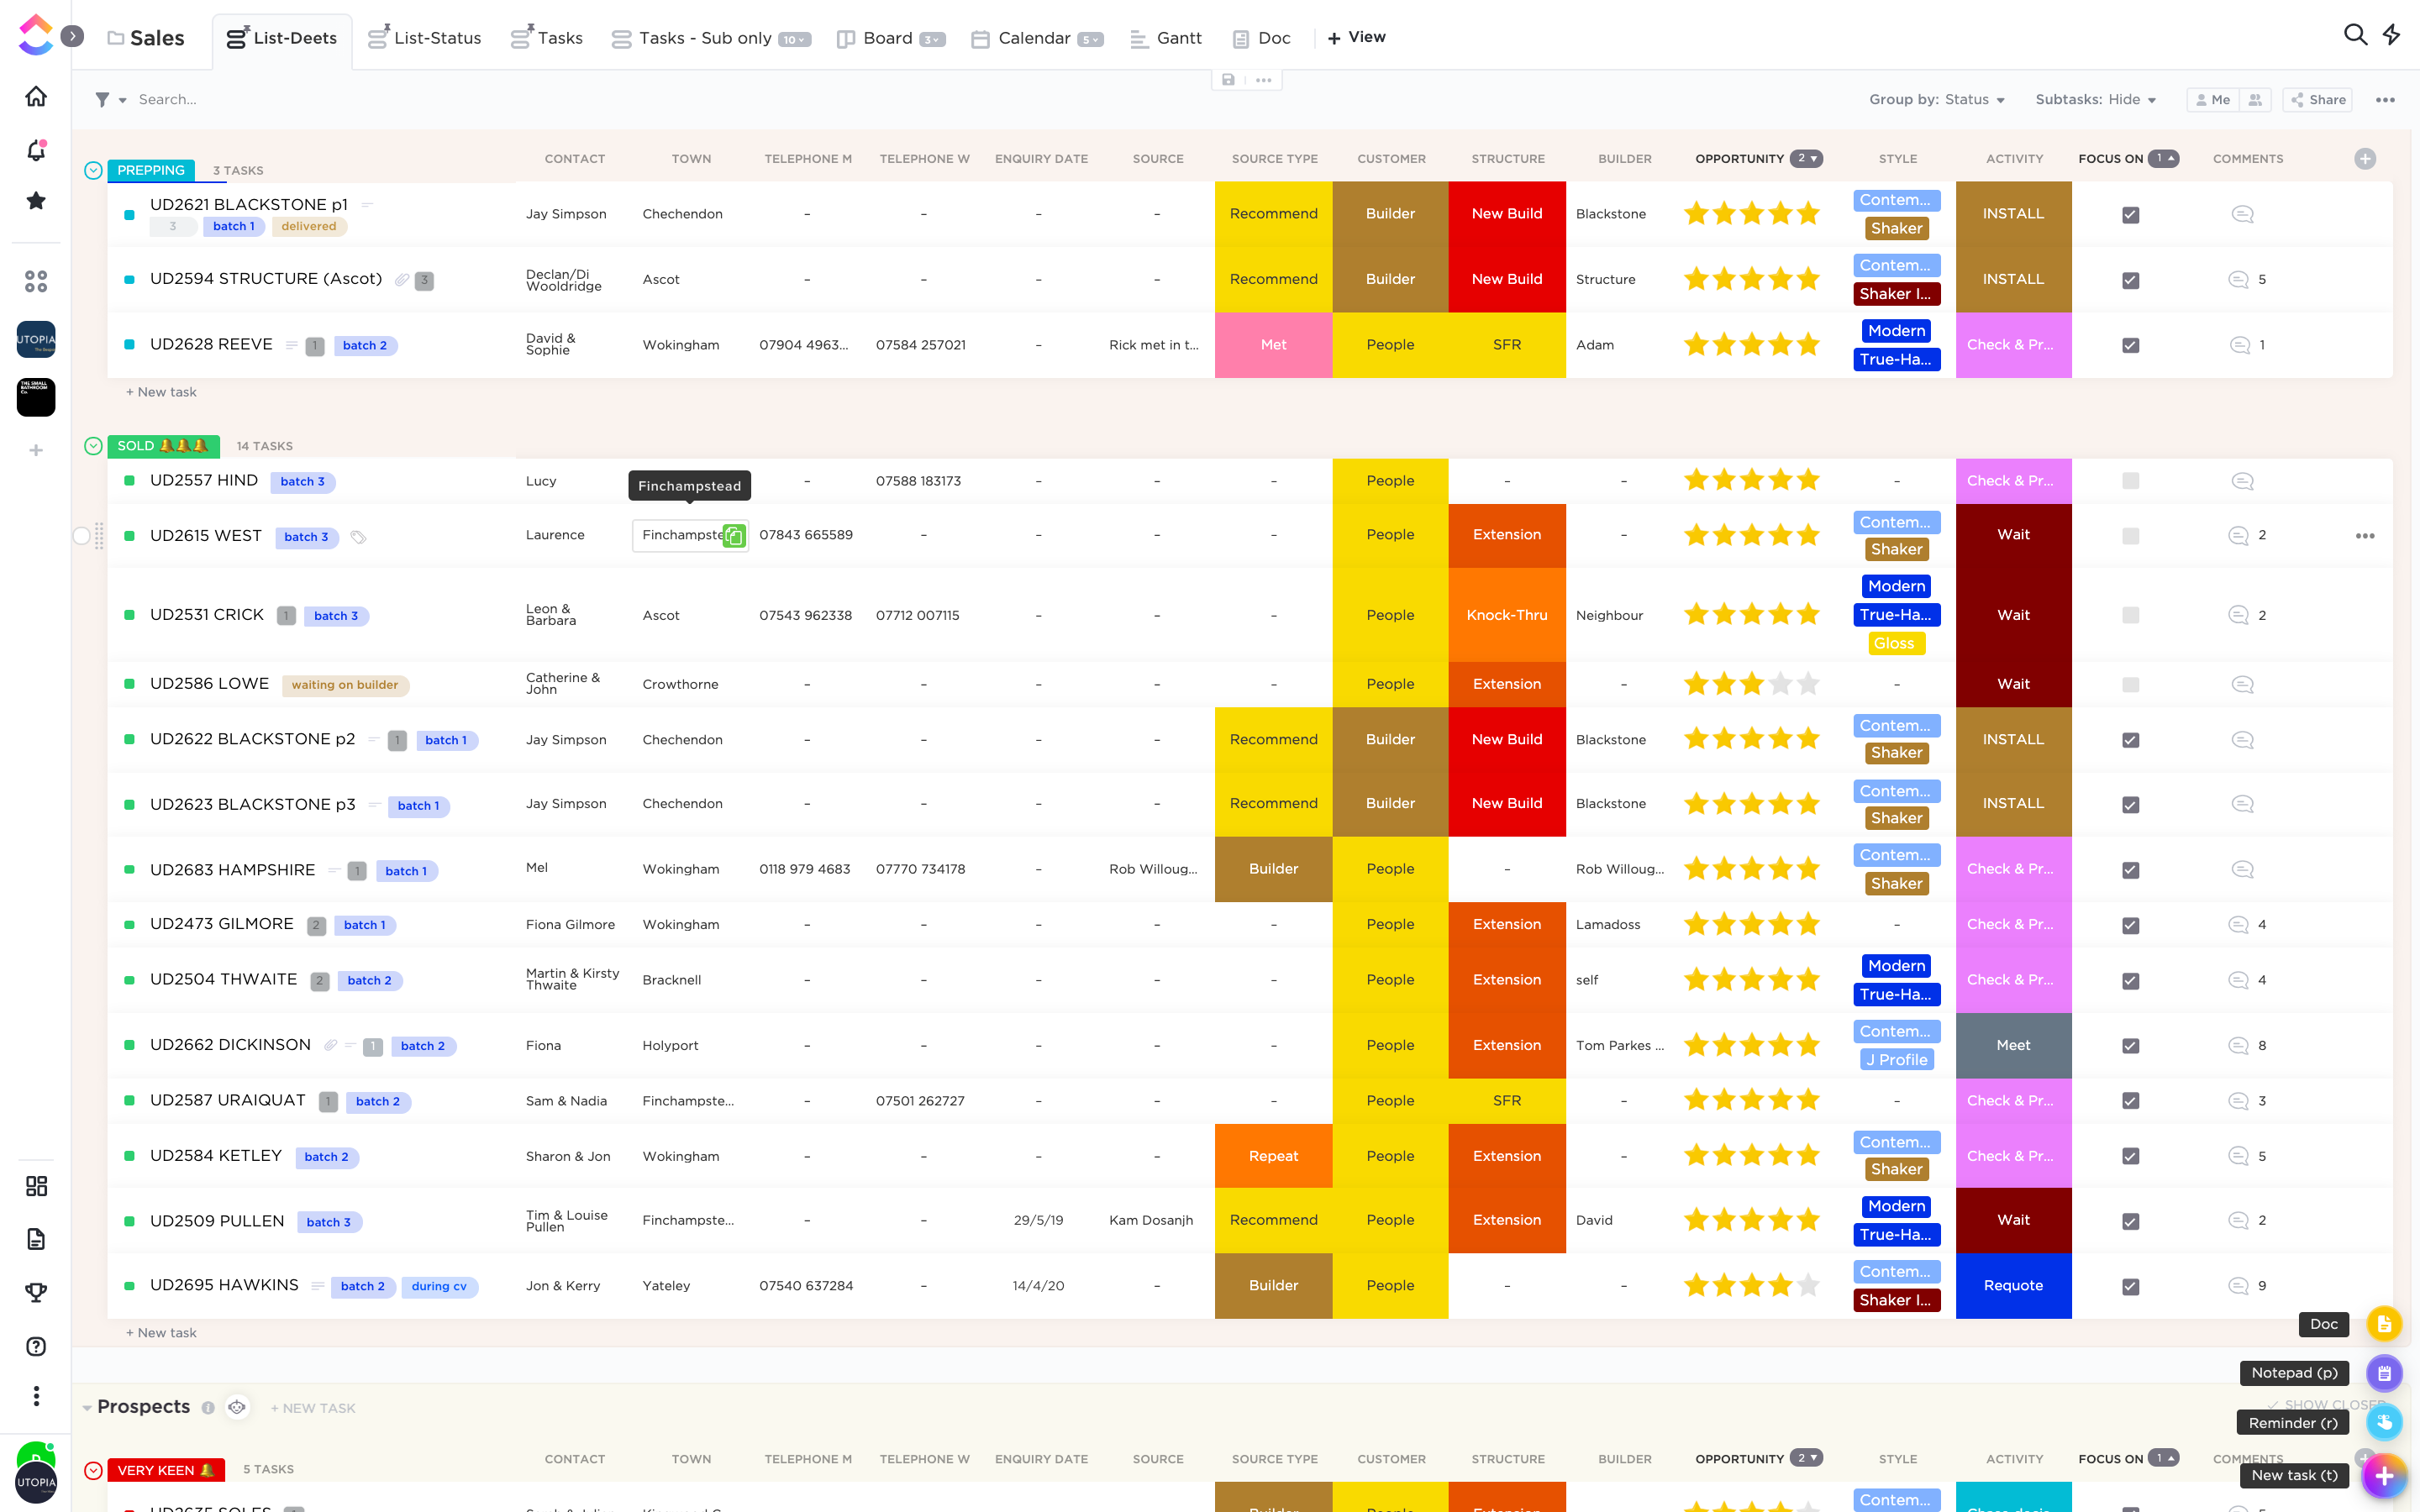The width and height of the screenshot is (2420, 1512).
Task: Click the lightning bolt quick action icon
Action: (2391, 35)
